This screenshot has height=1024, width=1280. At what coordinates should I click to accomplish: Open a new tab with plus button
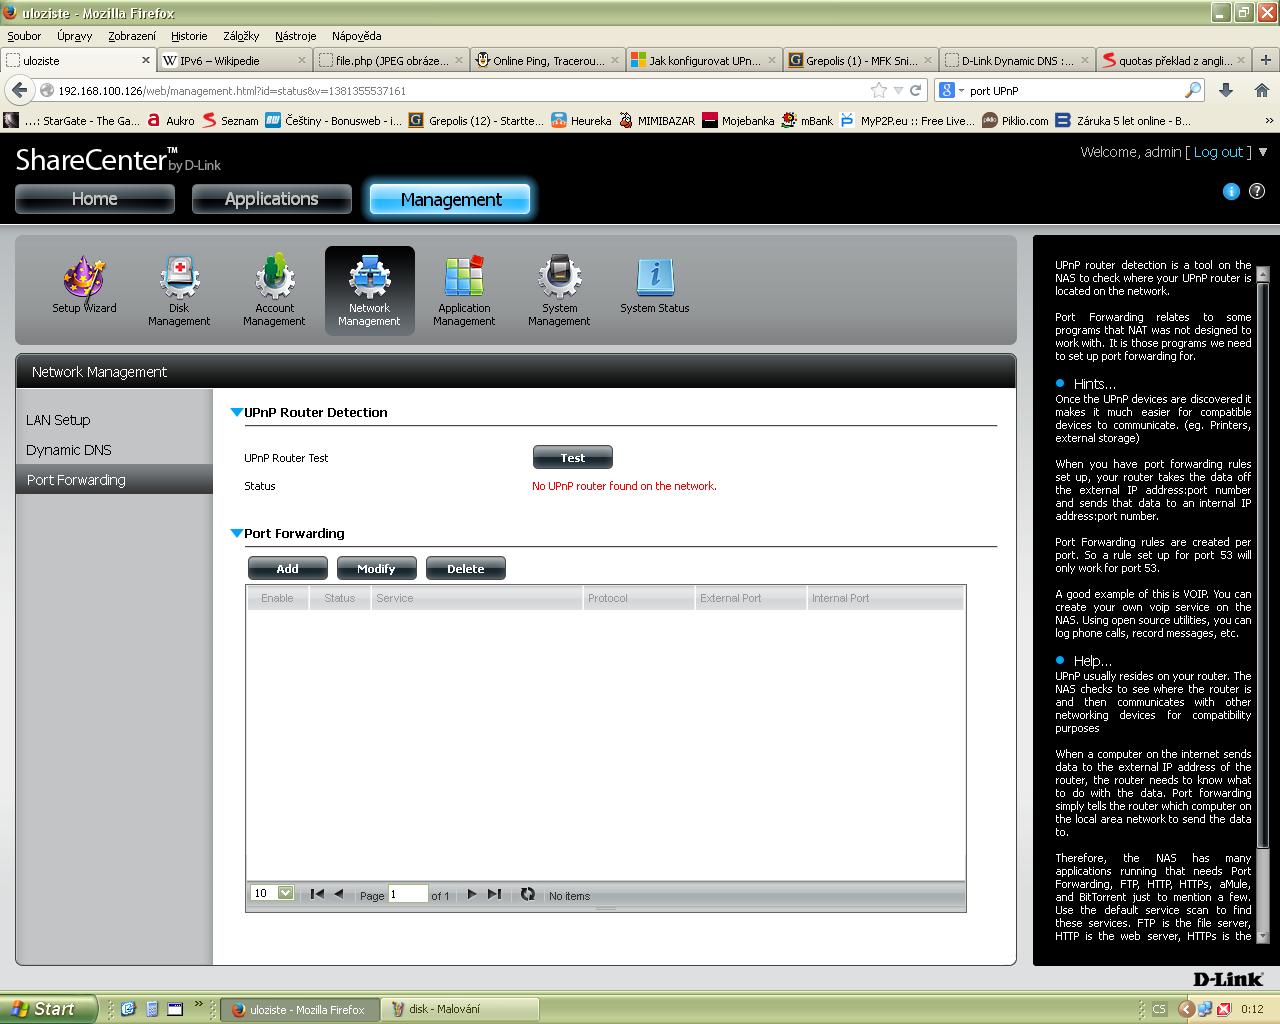pos(1265,60)
